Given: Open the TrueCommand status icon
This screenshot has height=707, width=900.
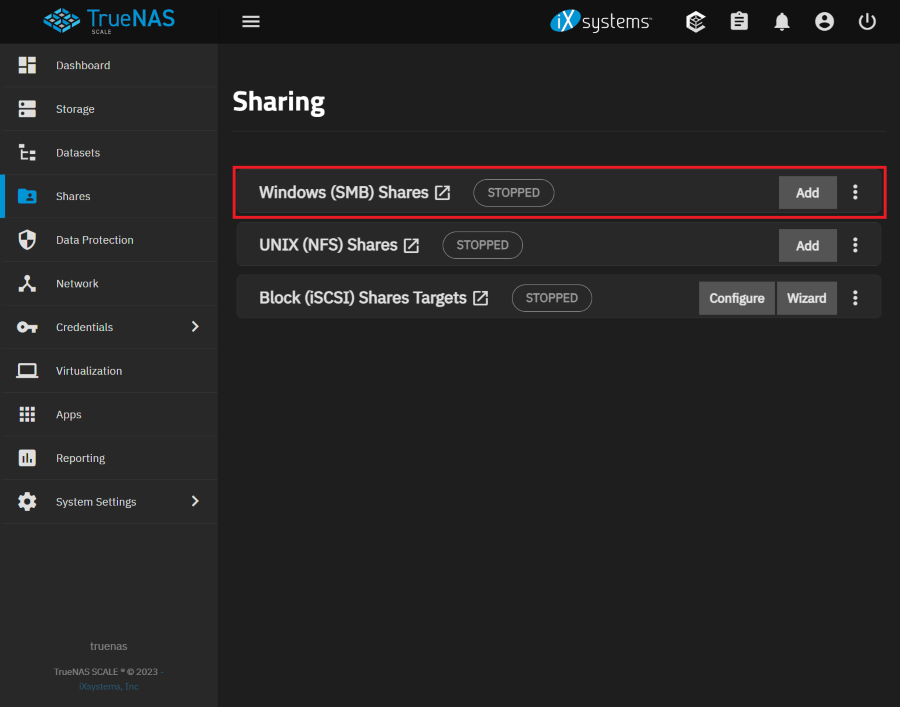Looking at the screenshot, I should coord(696,21).
